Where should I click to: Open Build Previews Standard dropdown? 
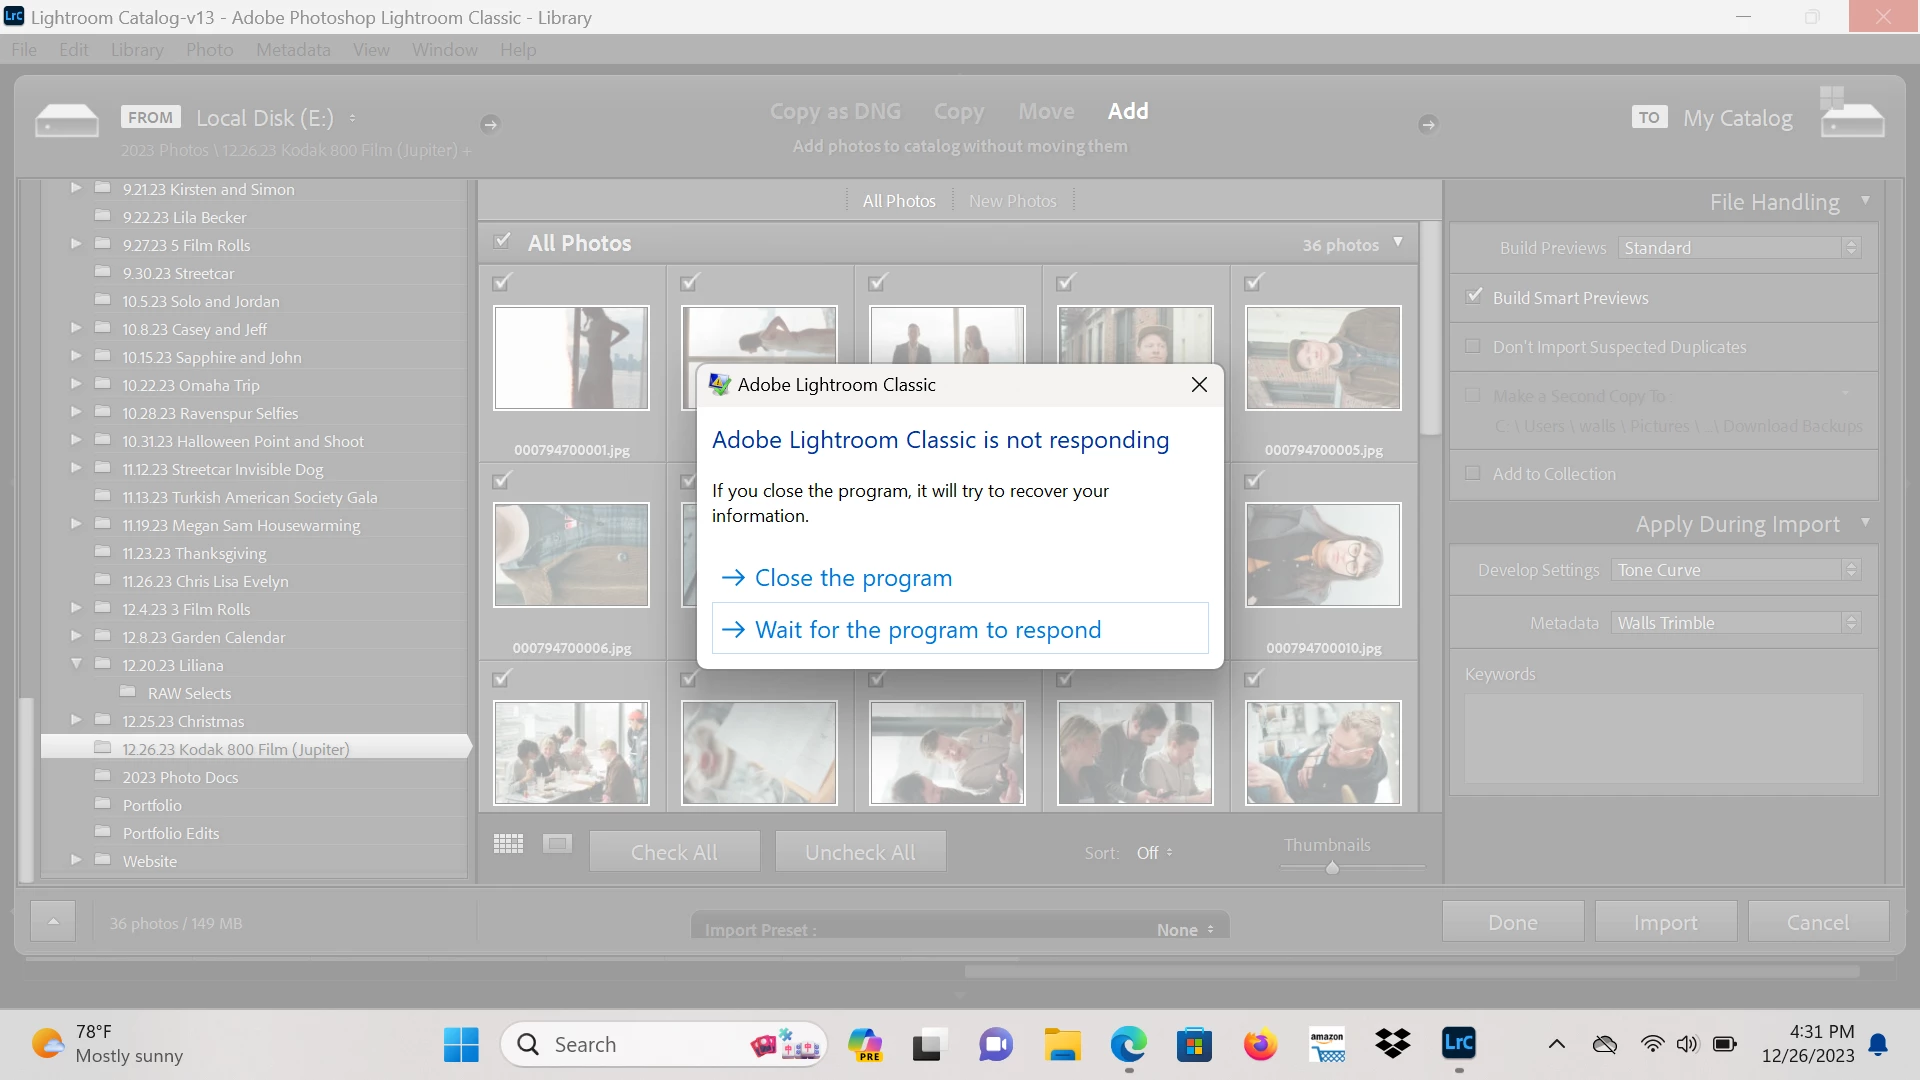click(x=1739, y=247)
